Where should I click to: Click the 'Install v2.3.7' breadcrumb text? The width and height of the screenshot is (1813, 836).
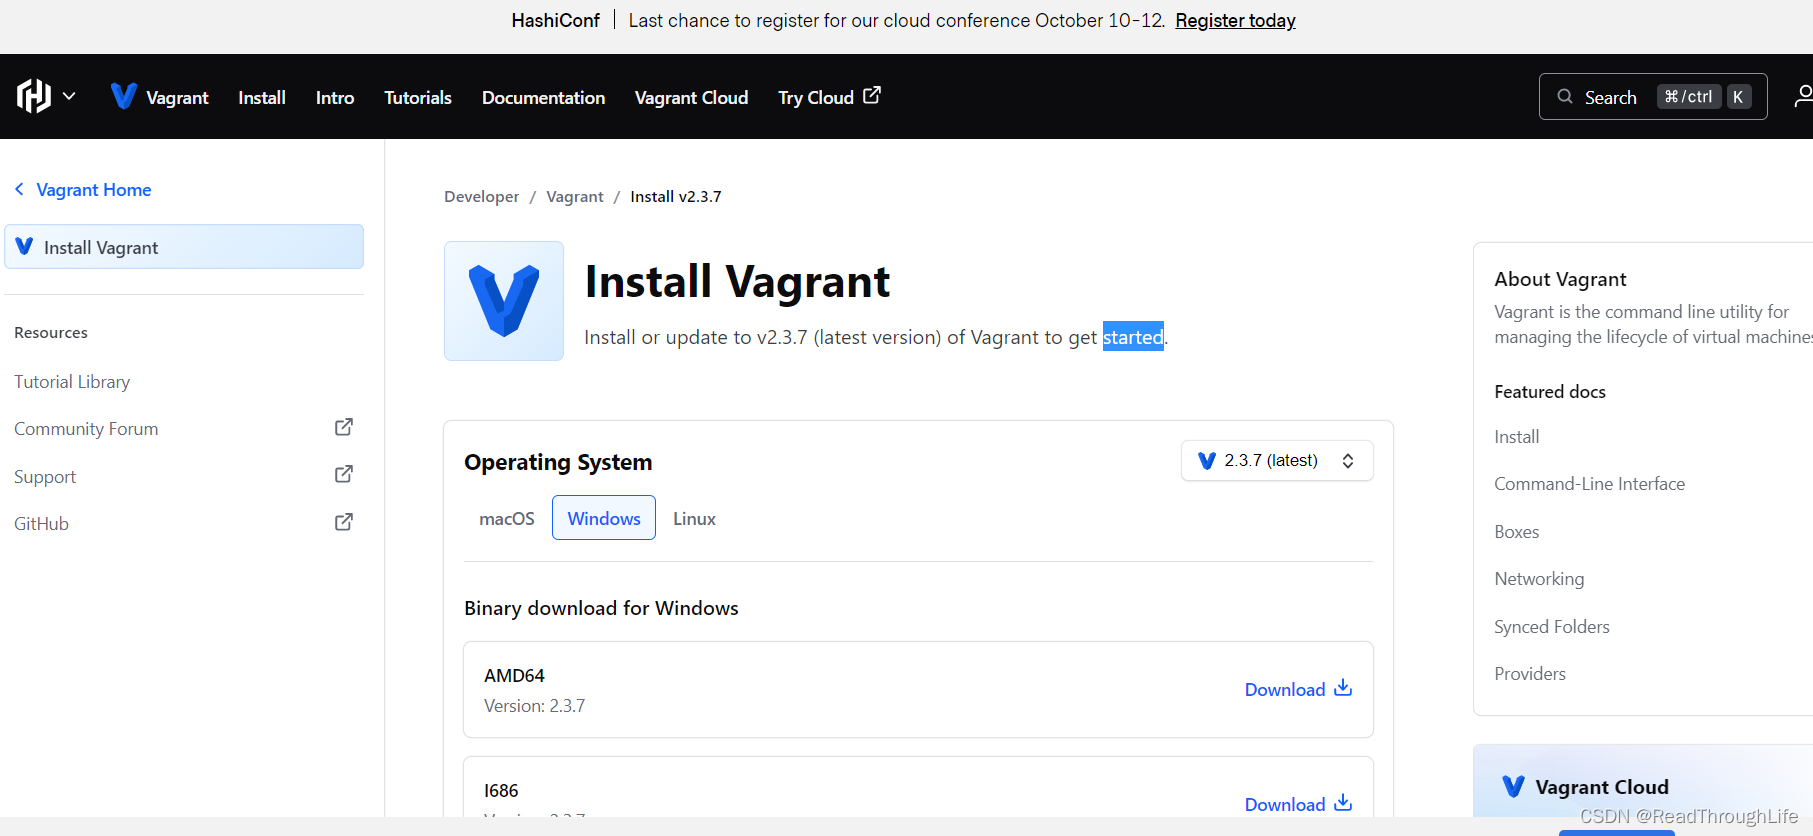[x=676, y=197]
